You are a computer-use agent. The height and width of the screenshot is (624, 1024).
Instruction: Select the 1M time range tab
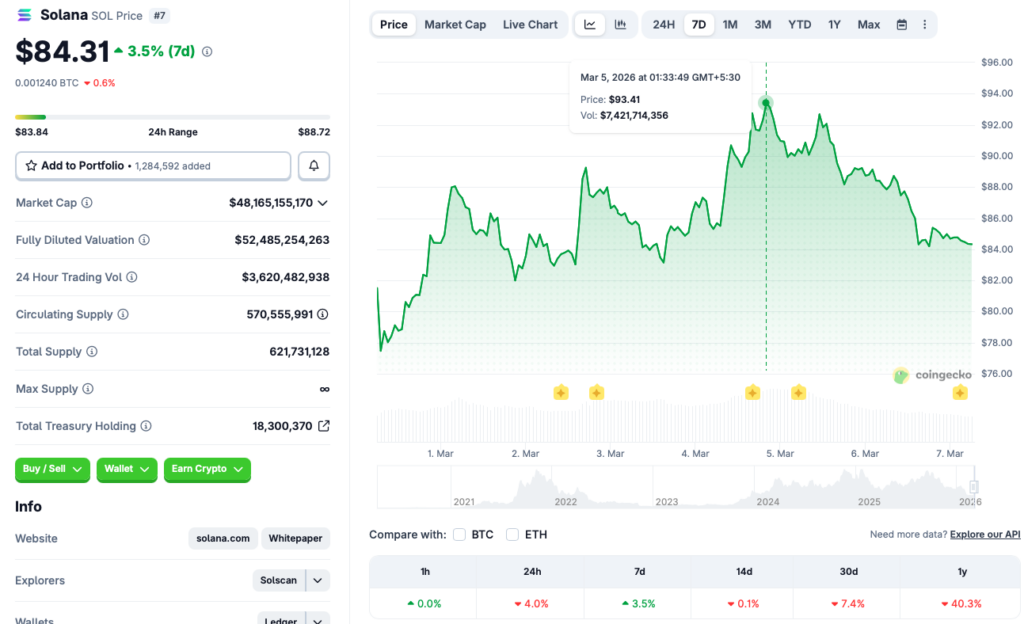730,24
